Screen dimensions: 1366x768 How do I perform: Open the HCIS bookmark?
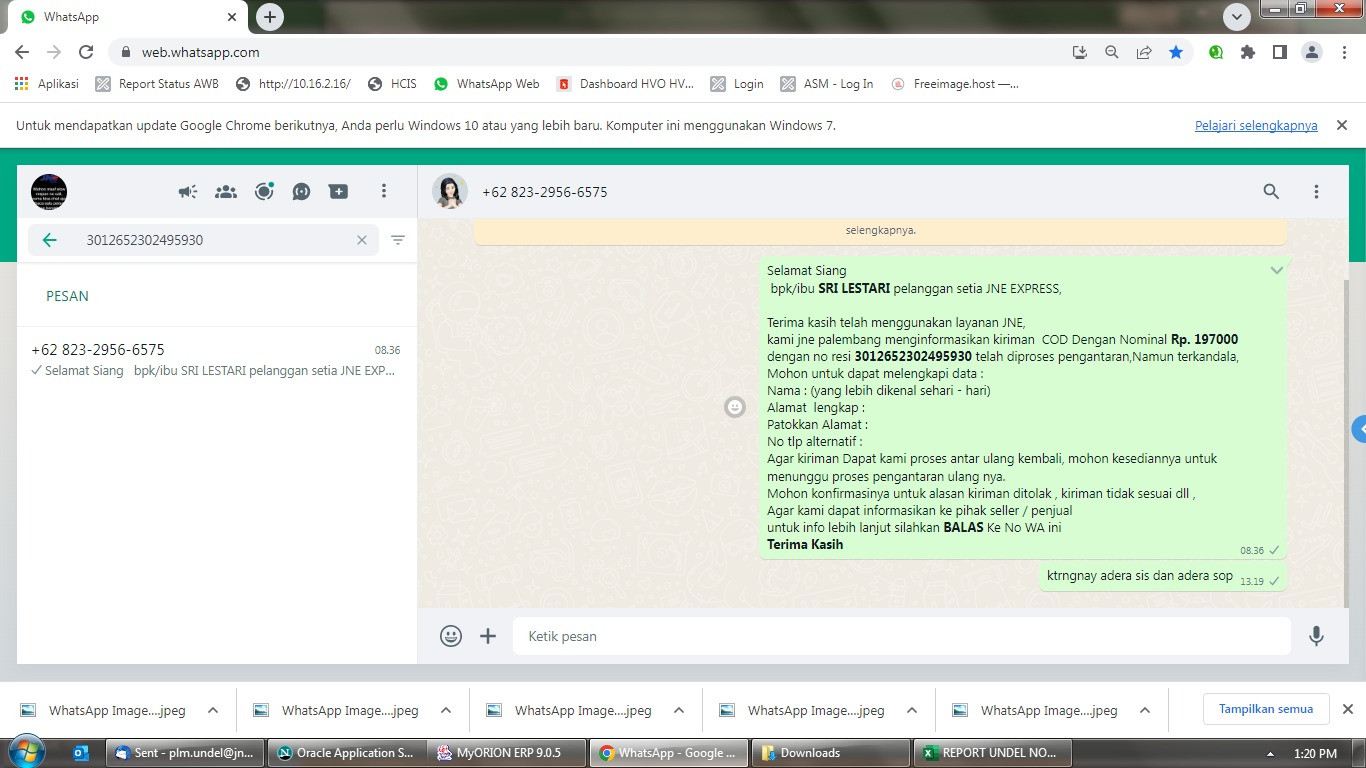[x=392, y=84]
